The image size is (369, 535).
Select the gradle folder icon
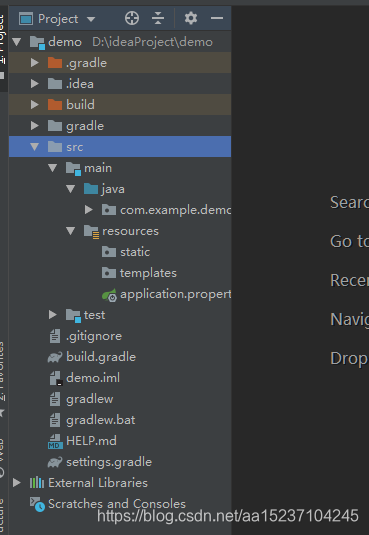[55, 126]
